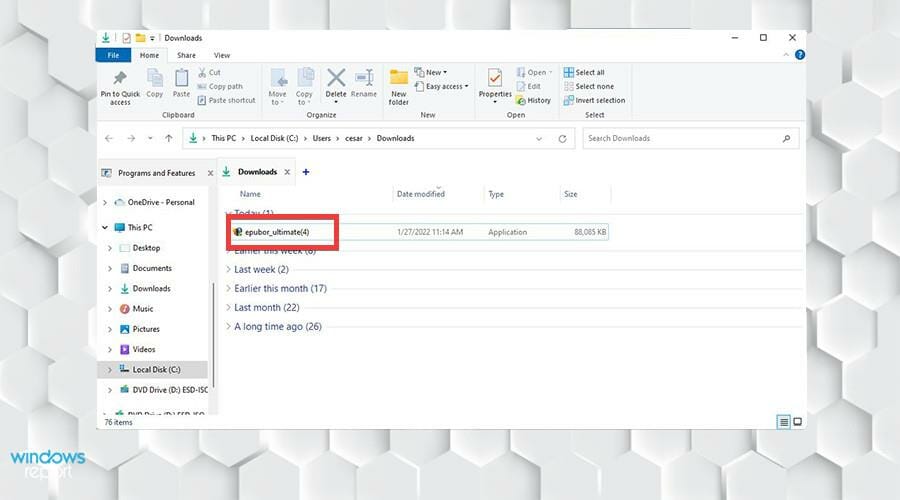Click Invert selection
The height and width of the screenshot is (500, 900).
click(594, 100)
